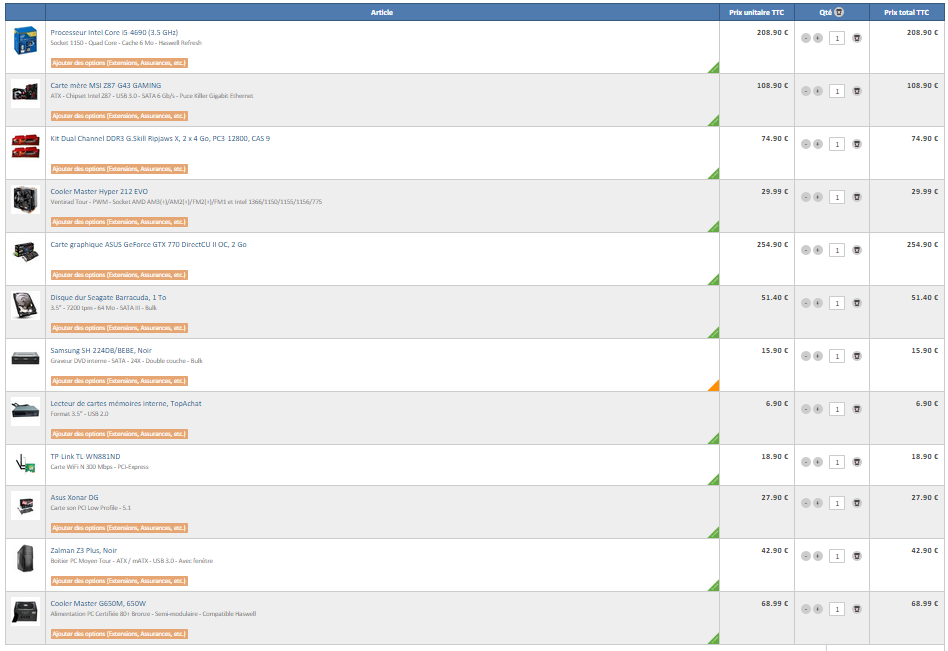This screenshot has height=651, width=948.
Task: Click Ajouter des options under Cooler Master G650M
Action: (119, 634)
